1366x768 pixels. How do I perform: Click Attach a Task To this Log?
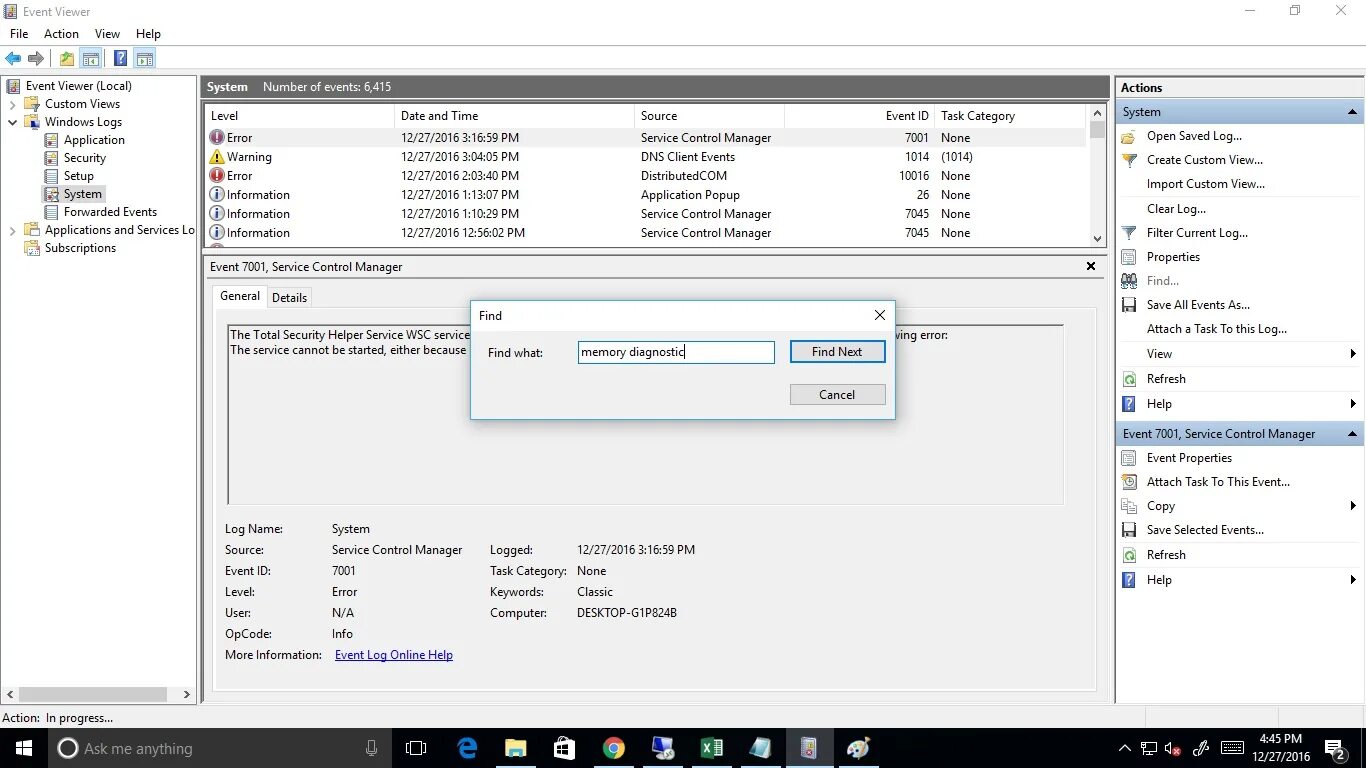coord(1217,329)
